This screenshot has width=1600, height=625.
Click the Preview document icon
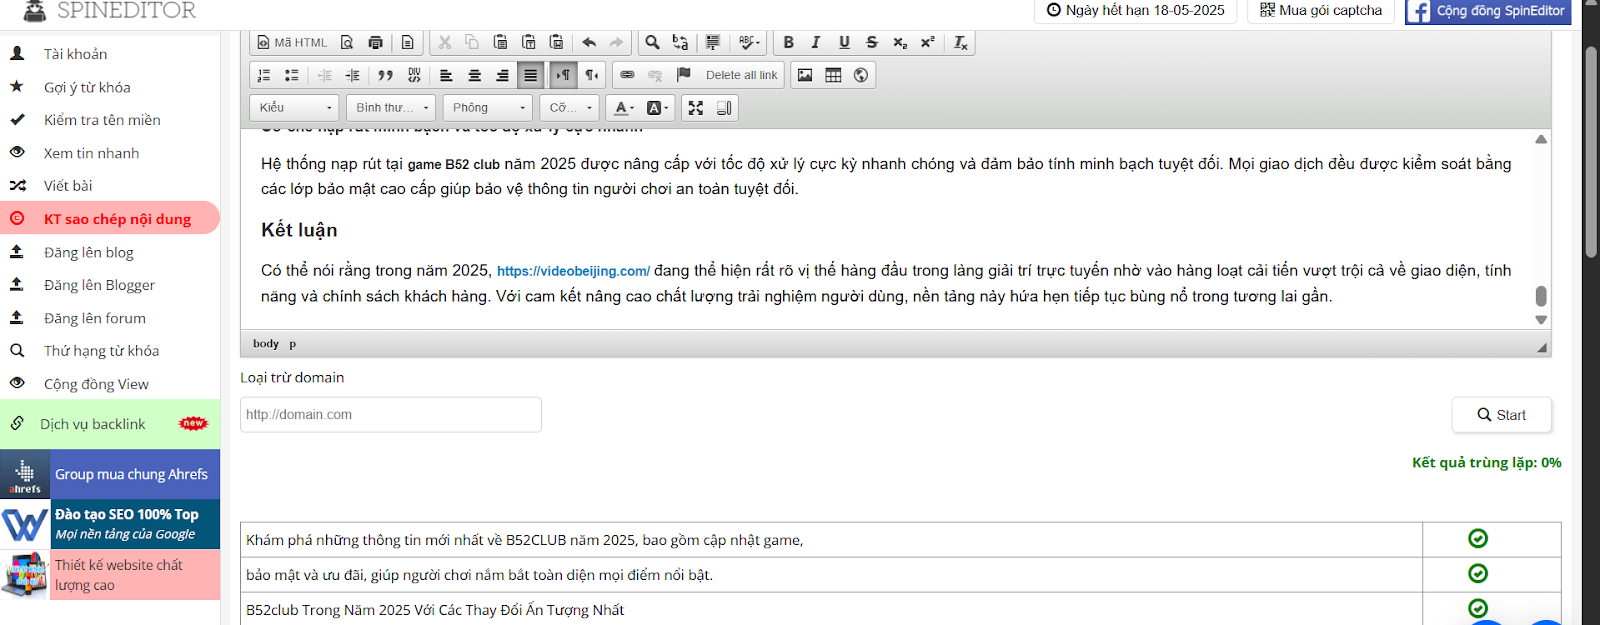pyautogui.click(x=347, y=42)
